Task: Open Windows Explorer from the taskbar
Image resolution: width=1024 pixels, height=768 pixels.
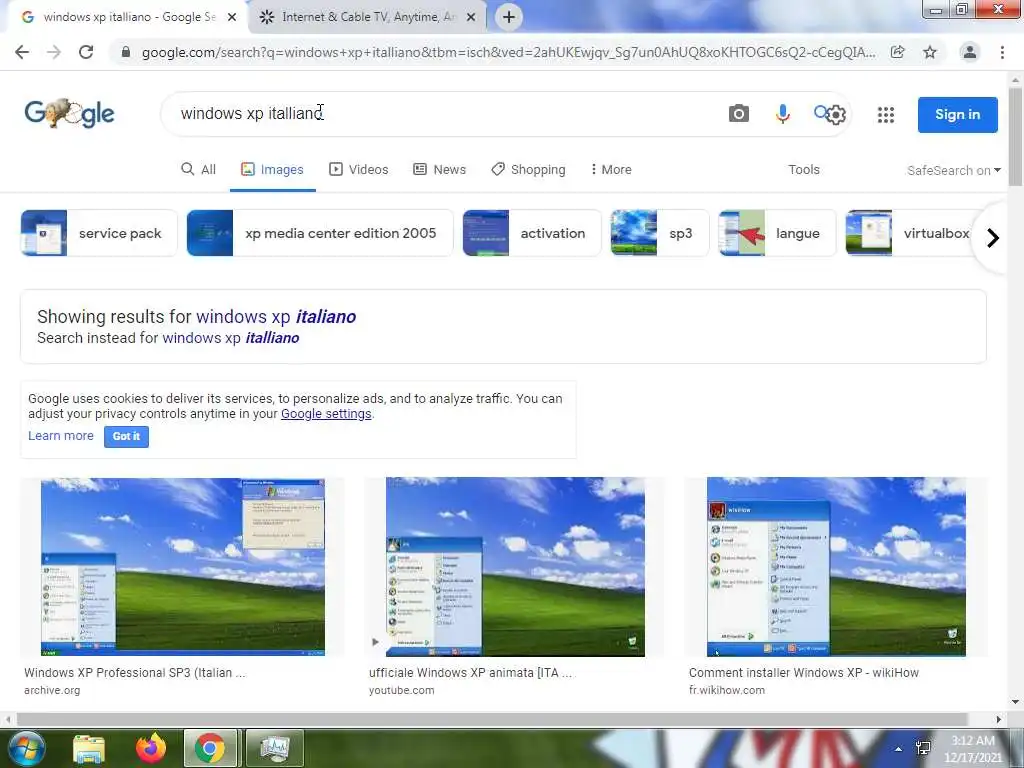Action: [x=89, y=748]
